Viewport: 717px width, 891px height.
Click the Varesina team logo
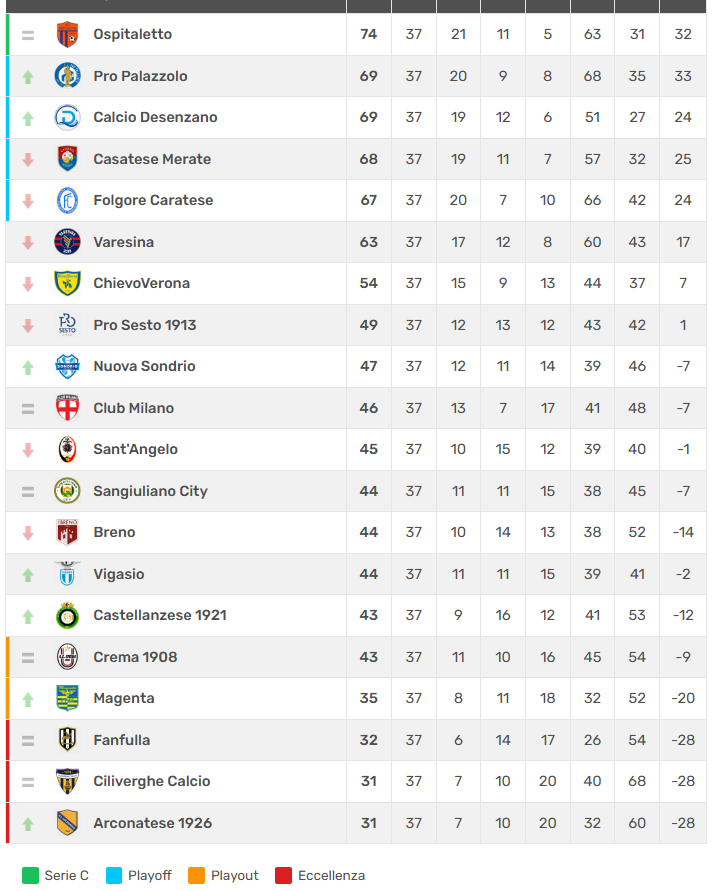click(x=67, y=242)
